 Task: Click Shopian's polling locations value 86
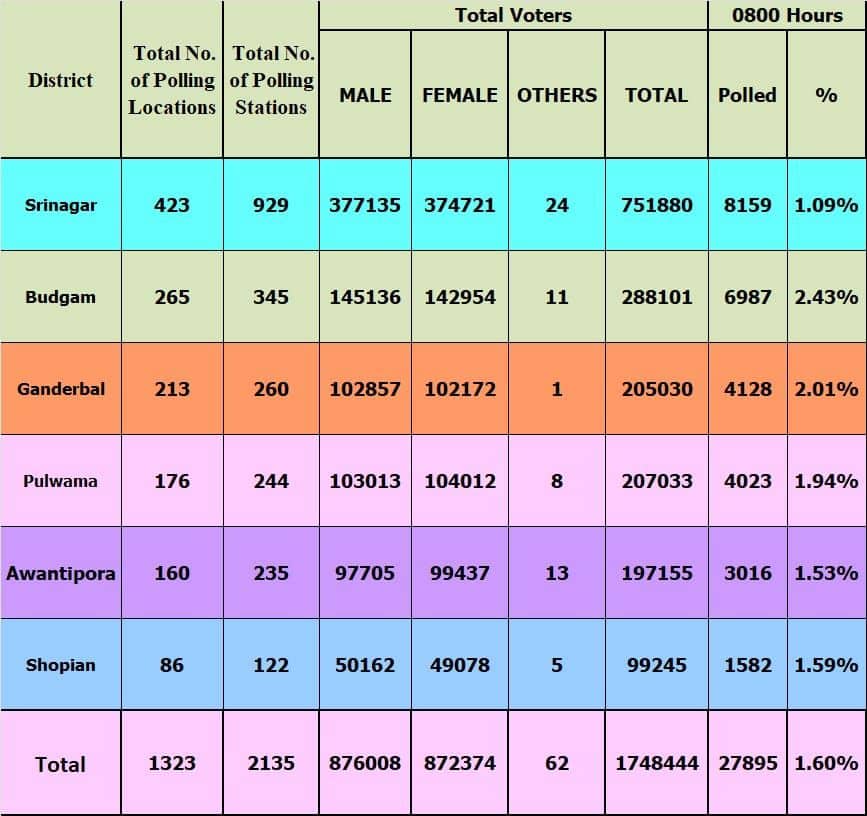click(172, 665)
